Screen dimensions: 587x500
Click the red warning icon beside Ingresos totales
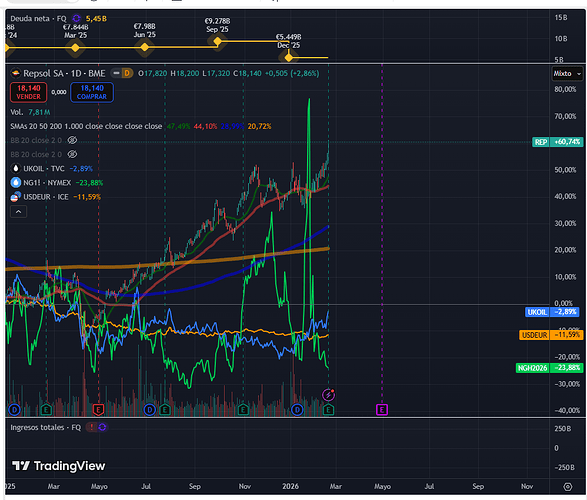92,427
